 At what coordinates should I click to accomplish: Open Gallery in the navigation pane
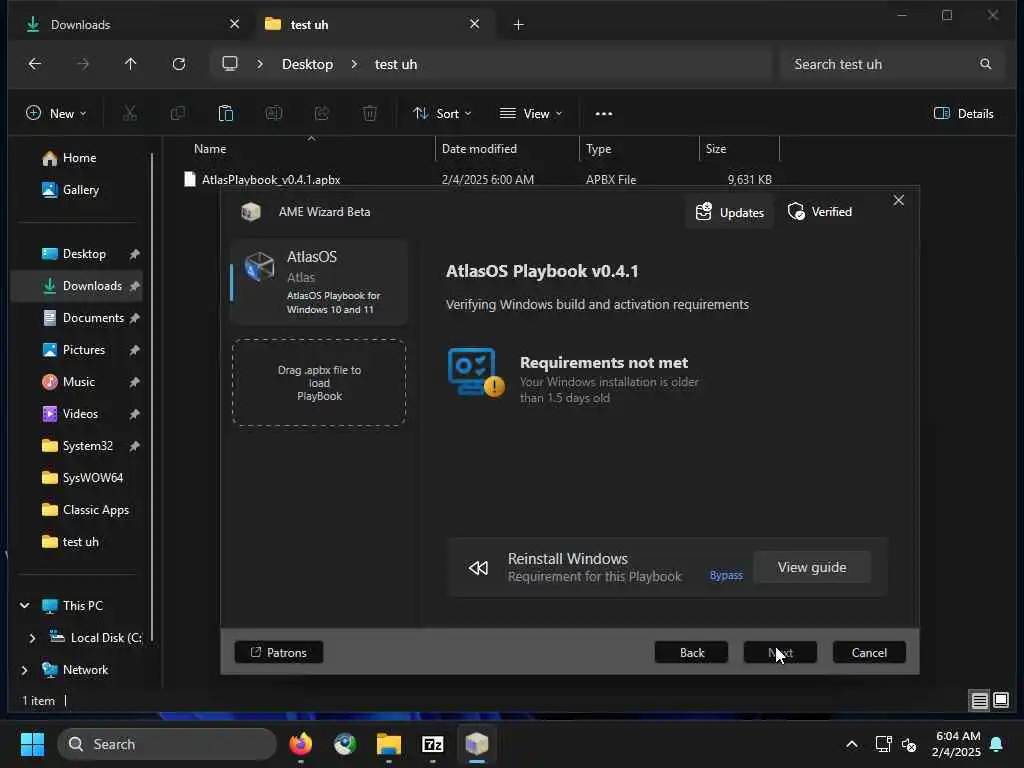pos(80,190)
